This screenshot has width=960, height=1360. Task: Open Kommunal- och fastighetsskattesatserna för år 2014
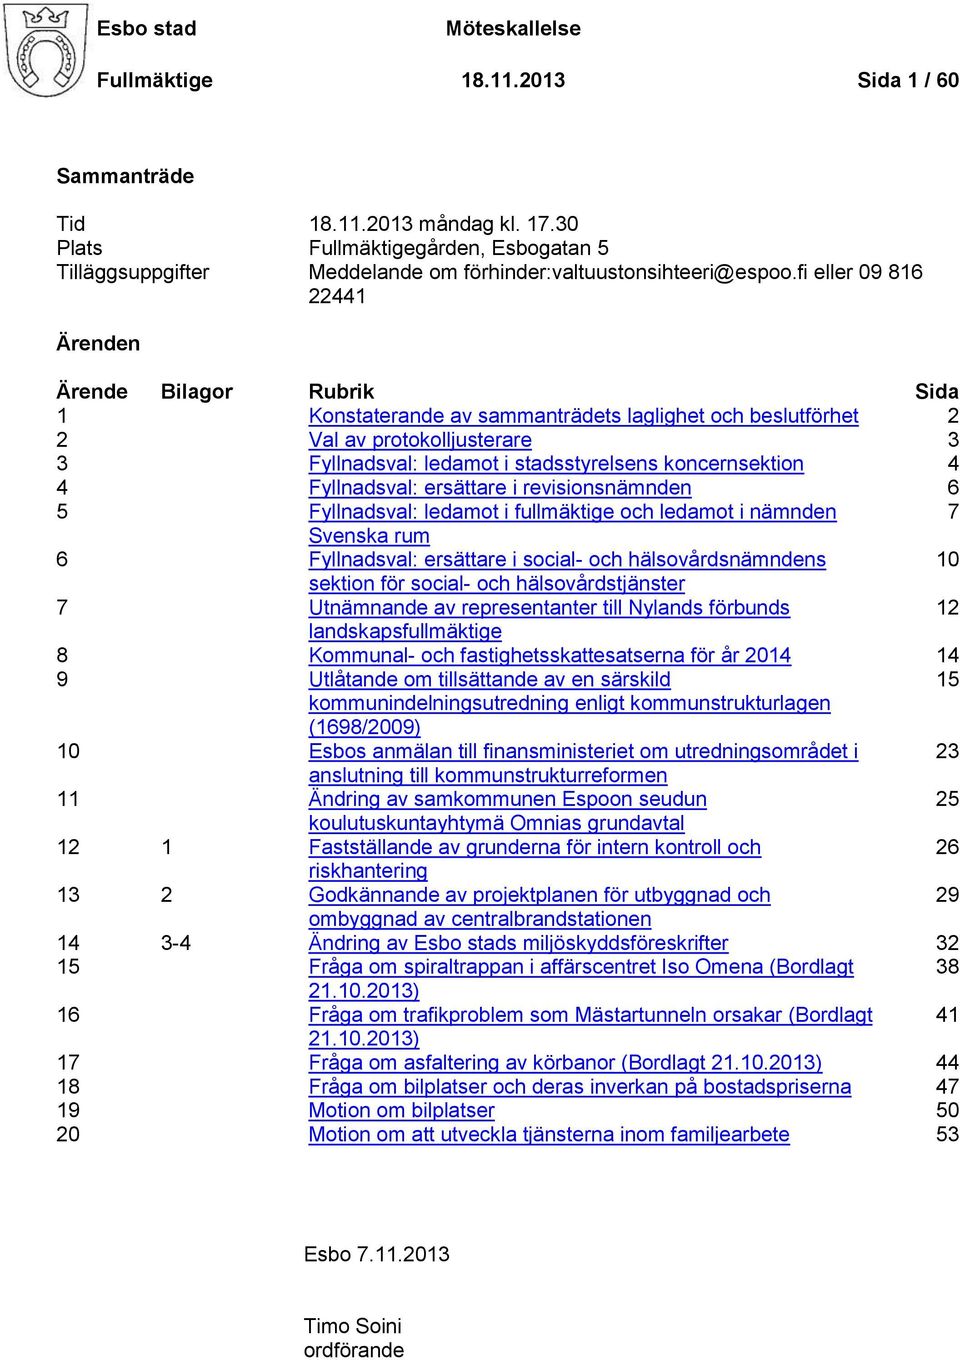(x=550, y=656)
